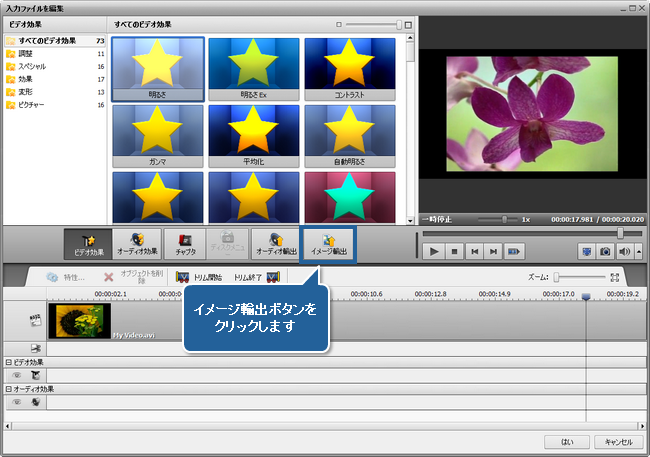650x457 pixels.
Task: Click the イメージ輸出 (image export) button
Action: click(x=328, y=245)
